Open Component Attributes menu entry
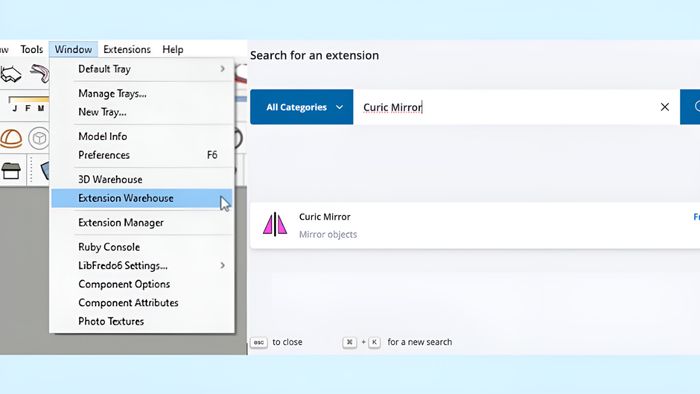The width and height of the screenshot is (700, 394). point(142,303)
